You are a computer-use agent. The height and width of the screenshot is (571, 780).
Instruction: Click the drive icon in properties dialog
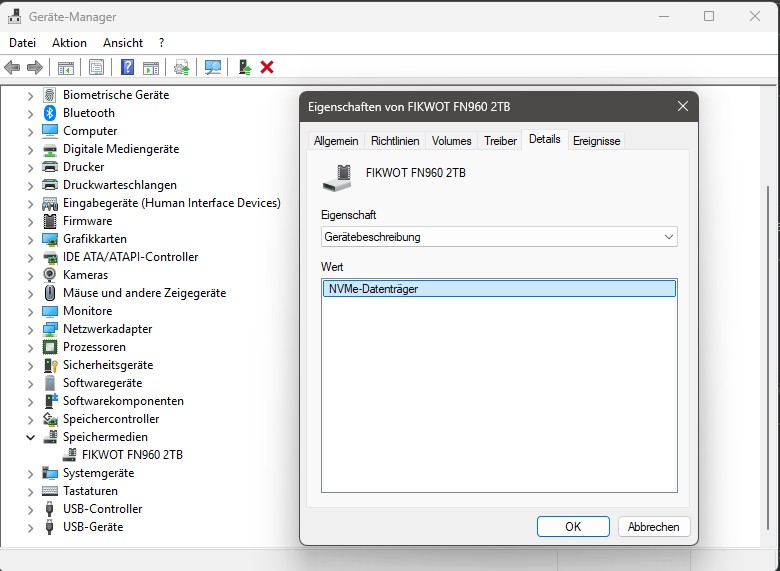click(x=337, y=178)
